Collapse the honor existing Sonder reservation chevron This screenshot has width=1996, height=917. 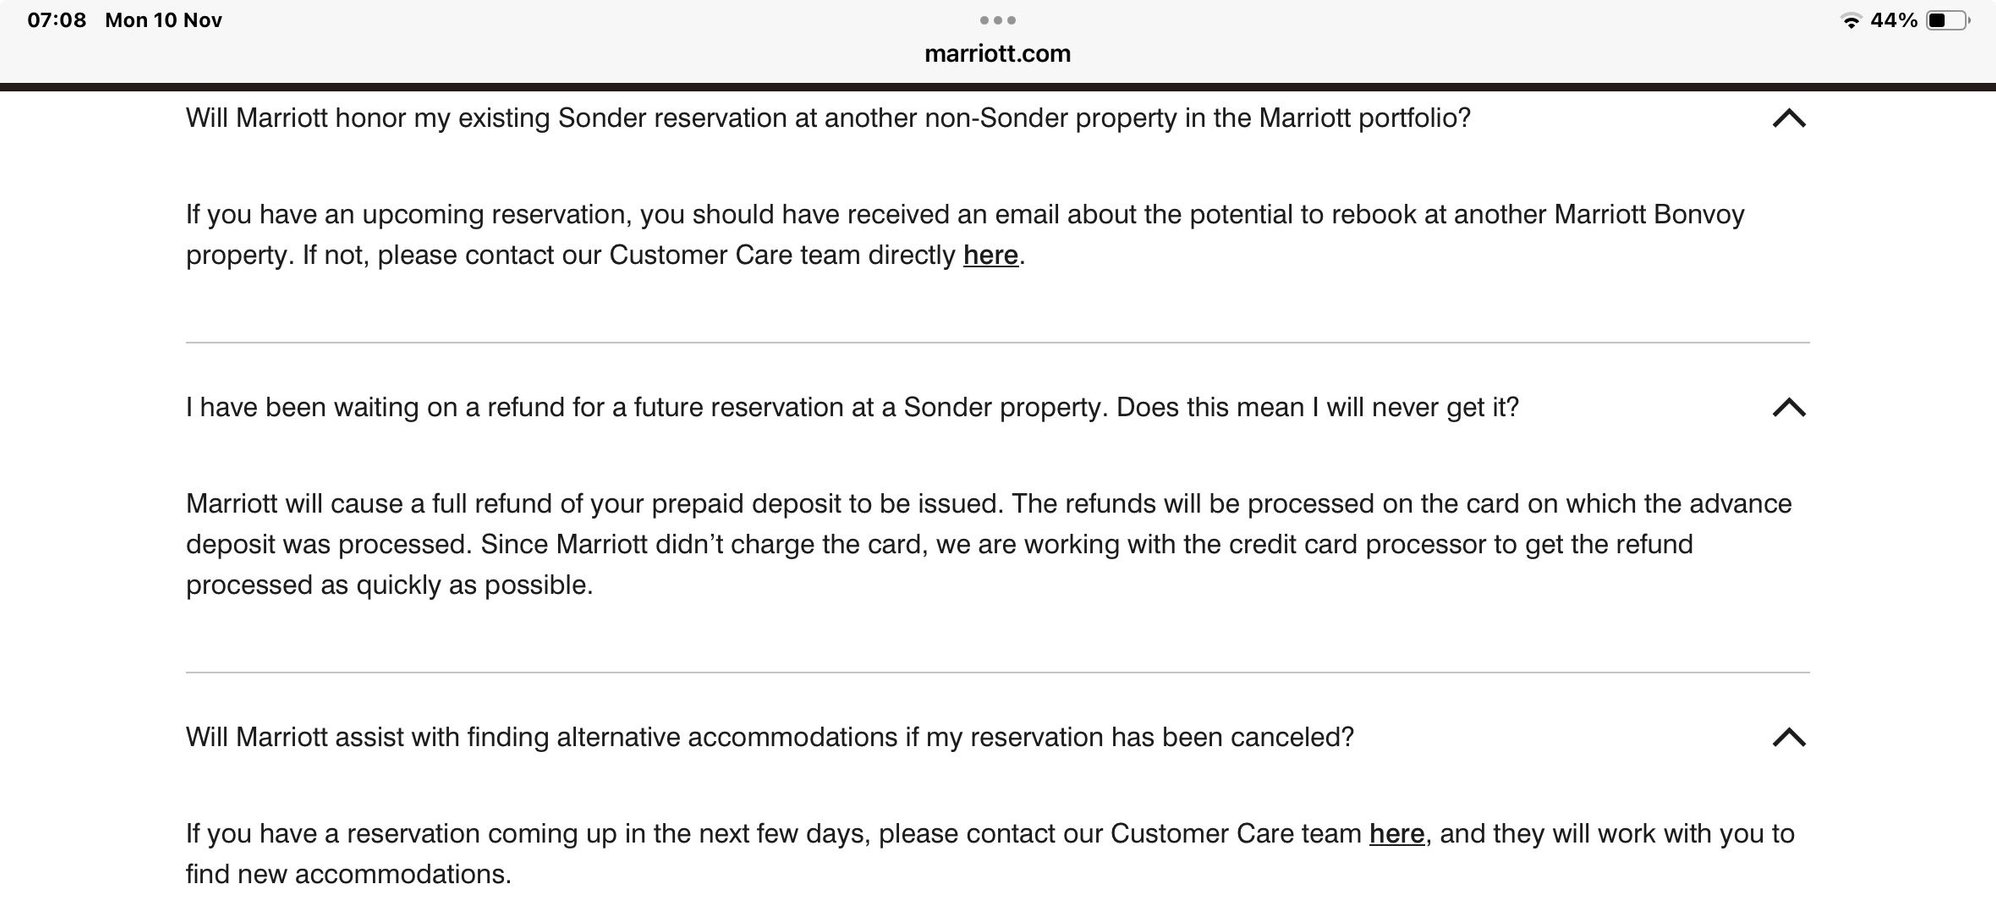(x=1788, y=119)
